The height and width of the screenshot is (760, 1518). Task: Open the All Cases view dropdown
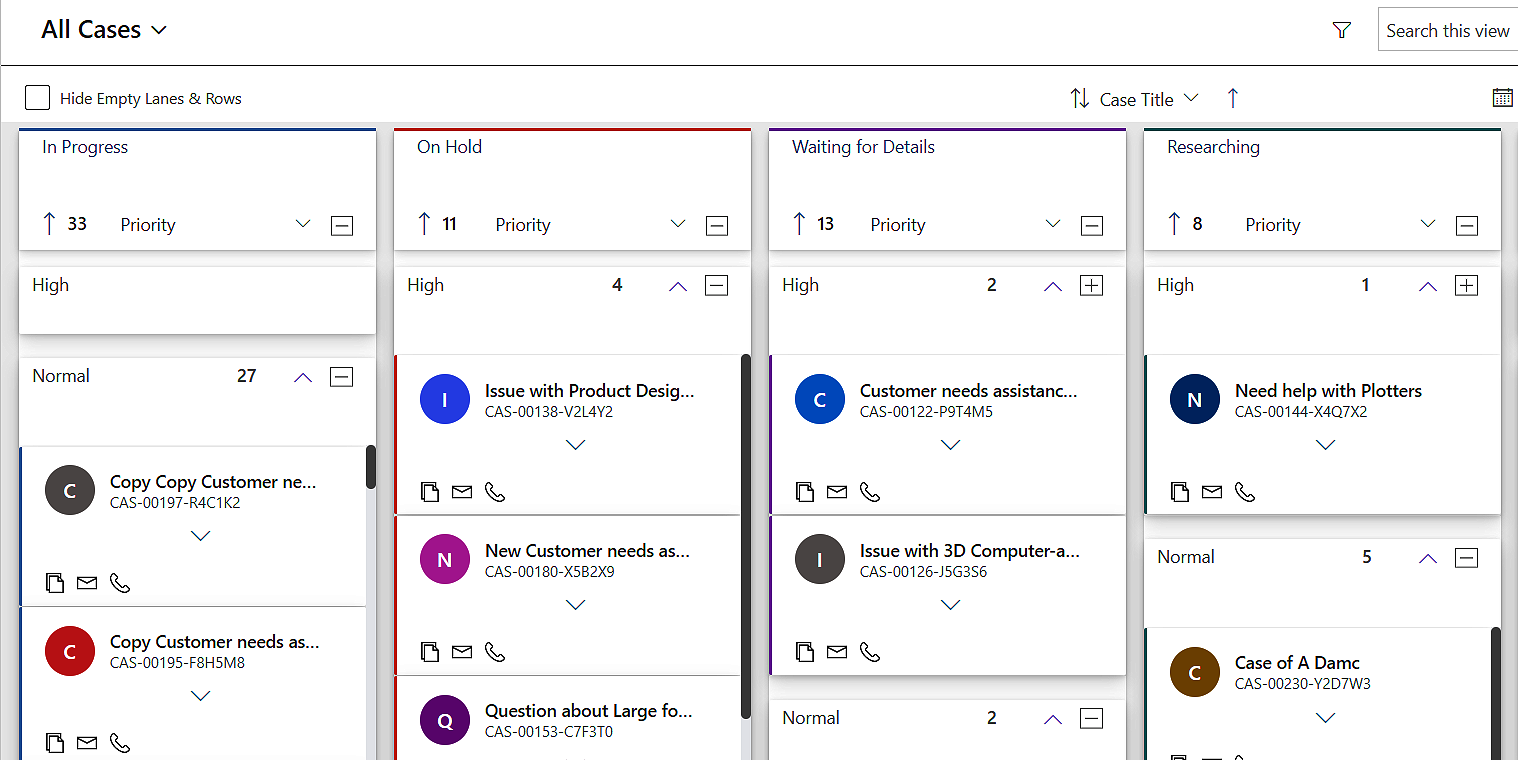coord(103,30)
